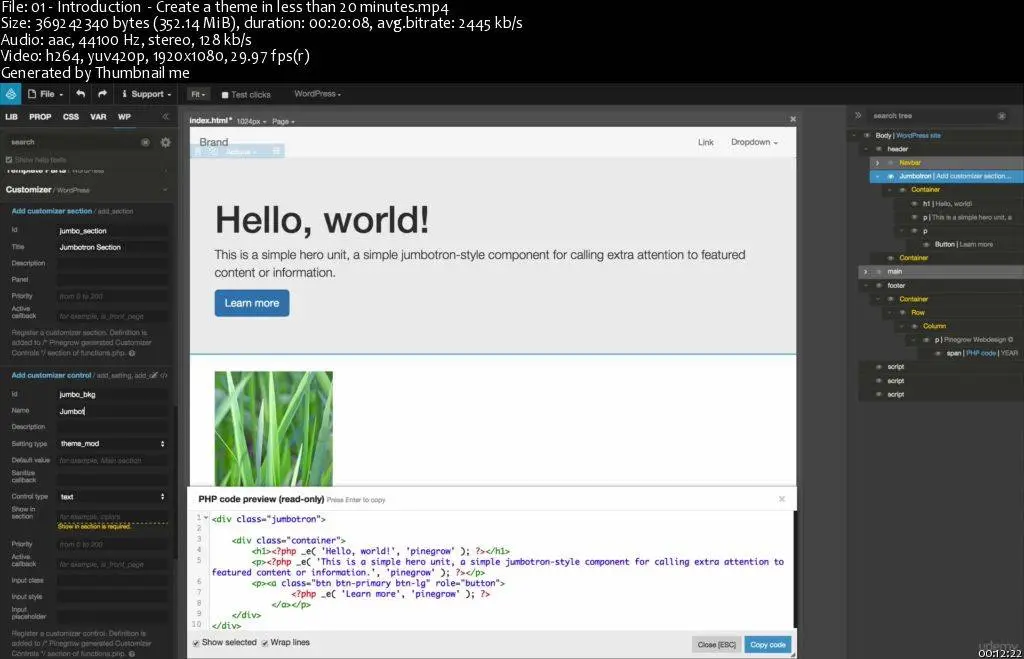Click the Name field containing Jumbot

click(x=112, y=411)
